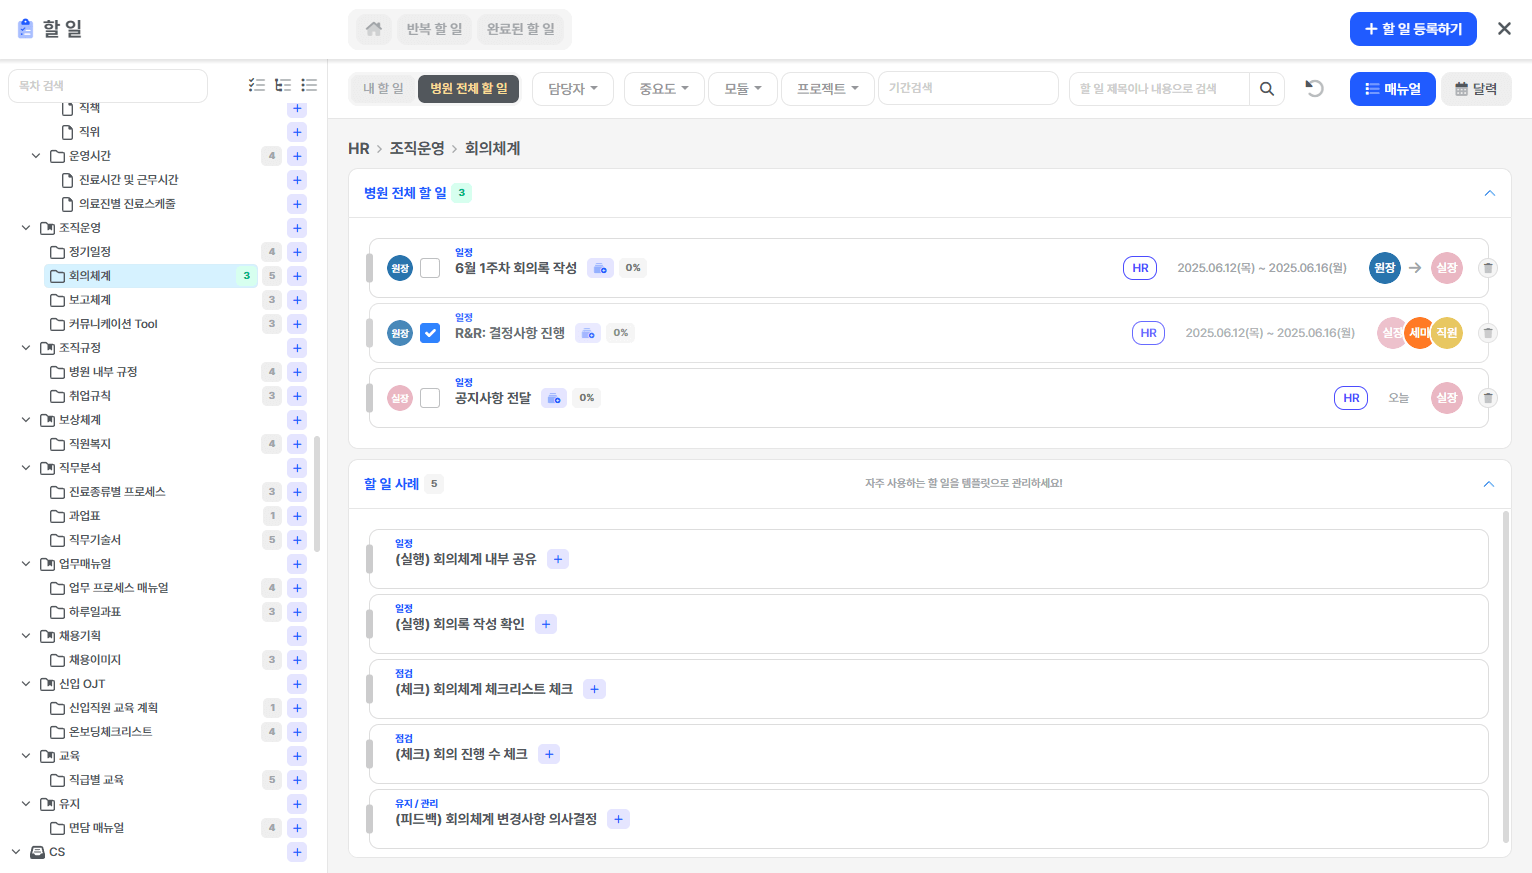The height and width of the screenshot is (873, 1532).
Task: Close the 할 일 panel
Action: (1504, 29)
